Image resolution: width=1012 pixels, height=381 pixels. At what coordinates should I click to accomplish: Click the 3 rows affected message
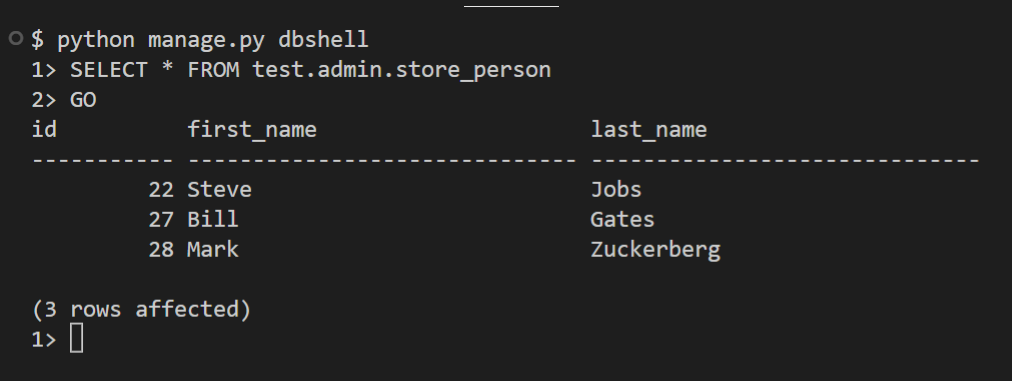[141, 309]
